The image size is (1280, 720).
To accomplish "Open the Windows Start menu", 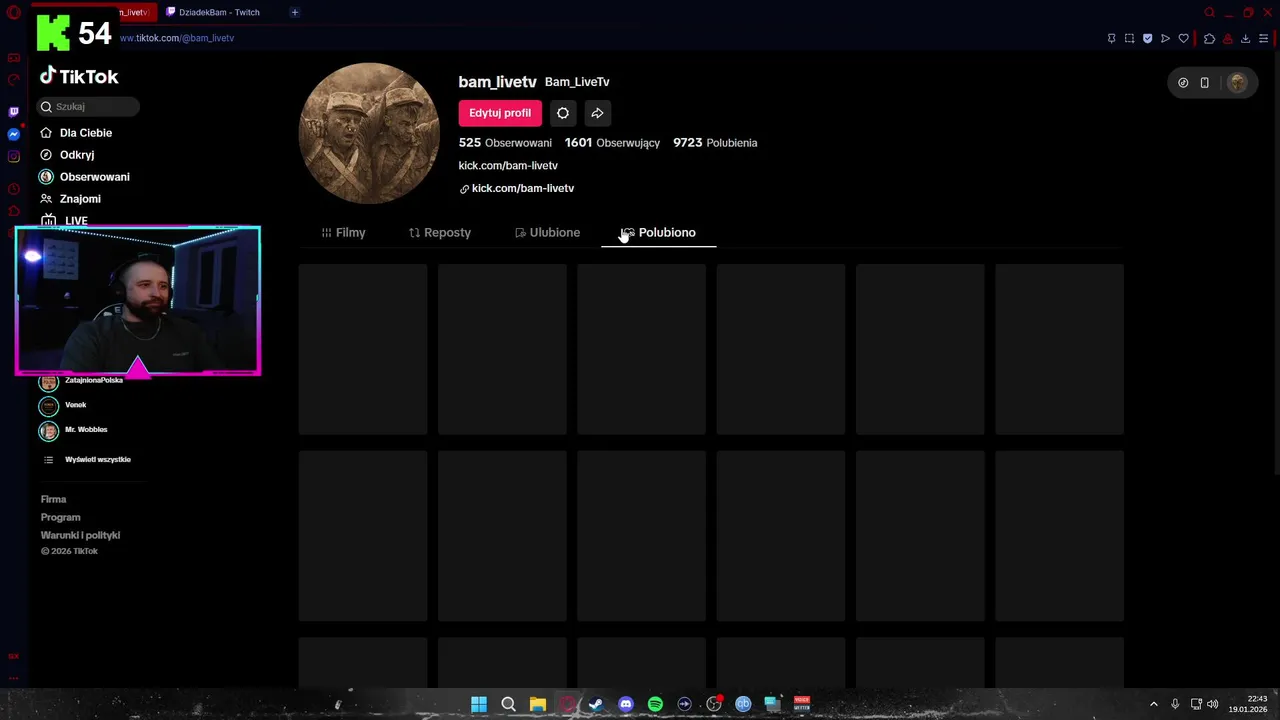I will click(479, 704).
